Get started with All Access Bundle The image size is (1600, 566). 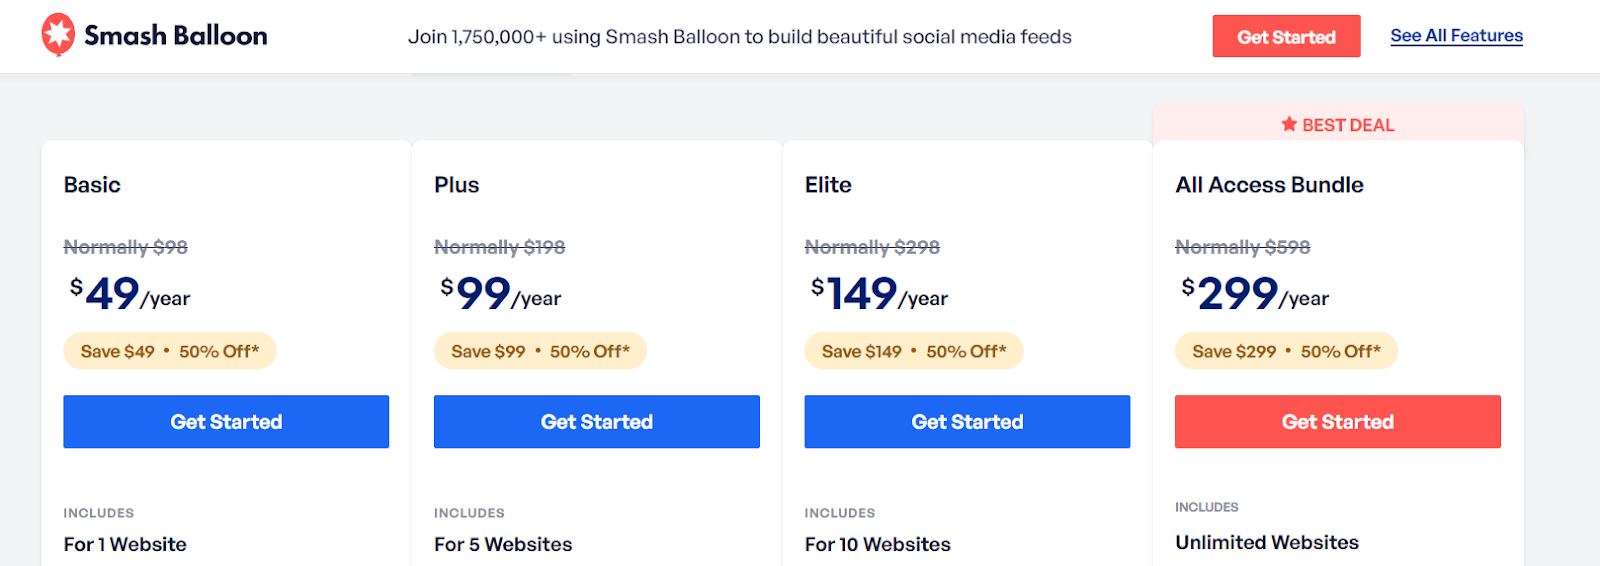click(x=1338, y=422)
